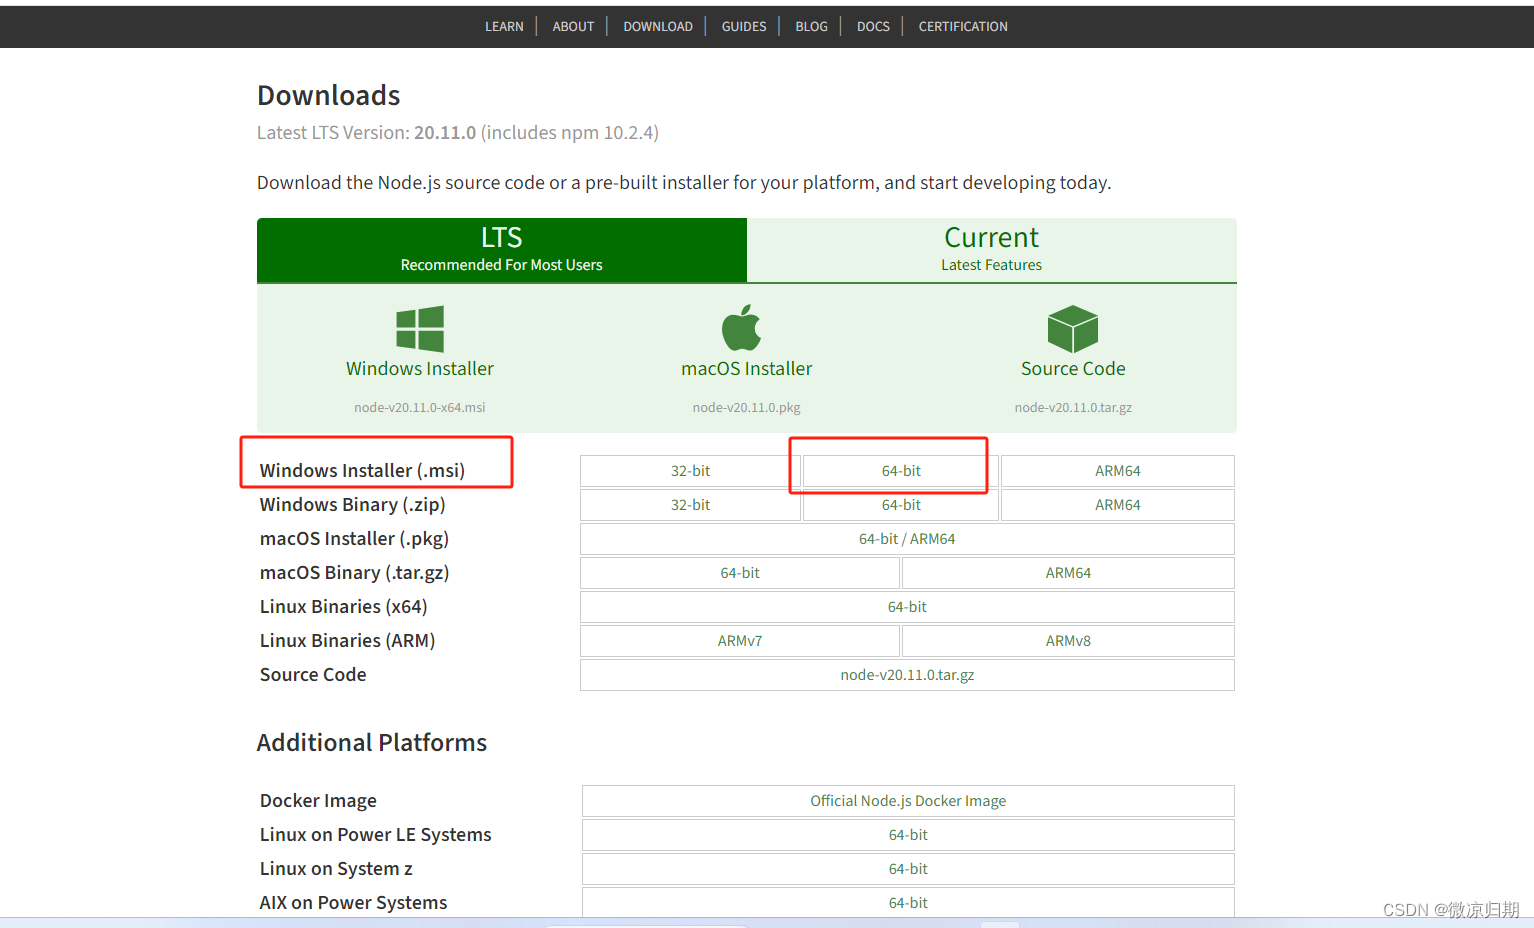Open the ABOUT navigation link
The height and width of the screenshot is (928, 1534).
click(x=573, y=27)
